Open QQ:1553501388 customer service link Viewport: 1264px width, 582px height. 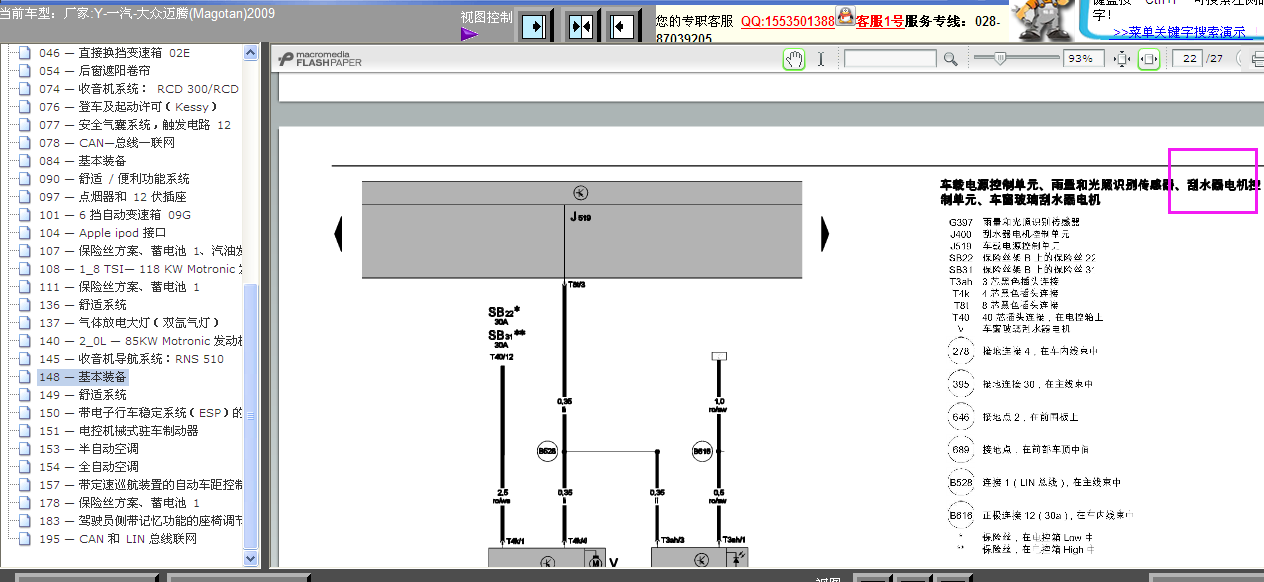(788, 22)
